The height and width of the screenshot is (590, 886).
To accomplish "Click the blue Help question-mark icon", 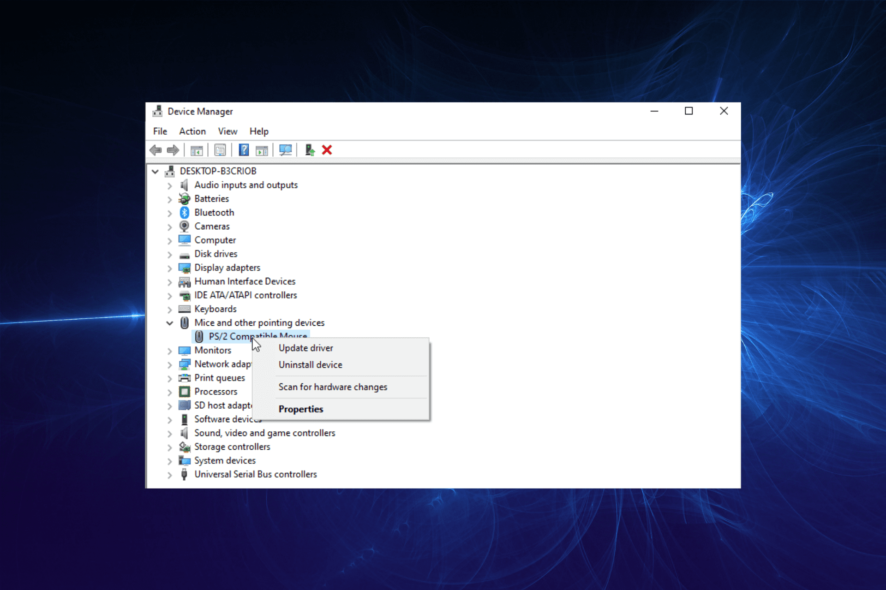I will point(244,150).
